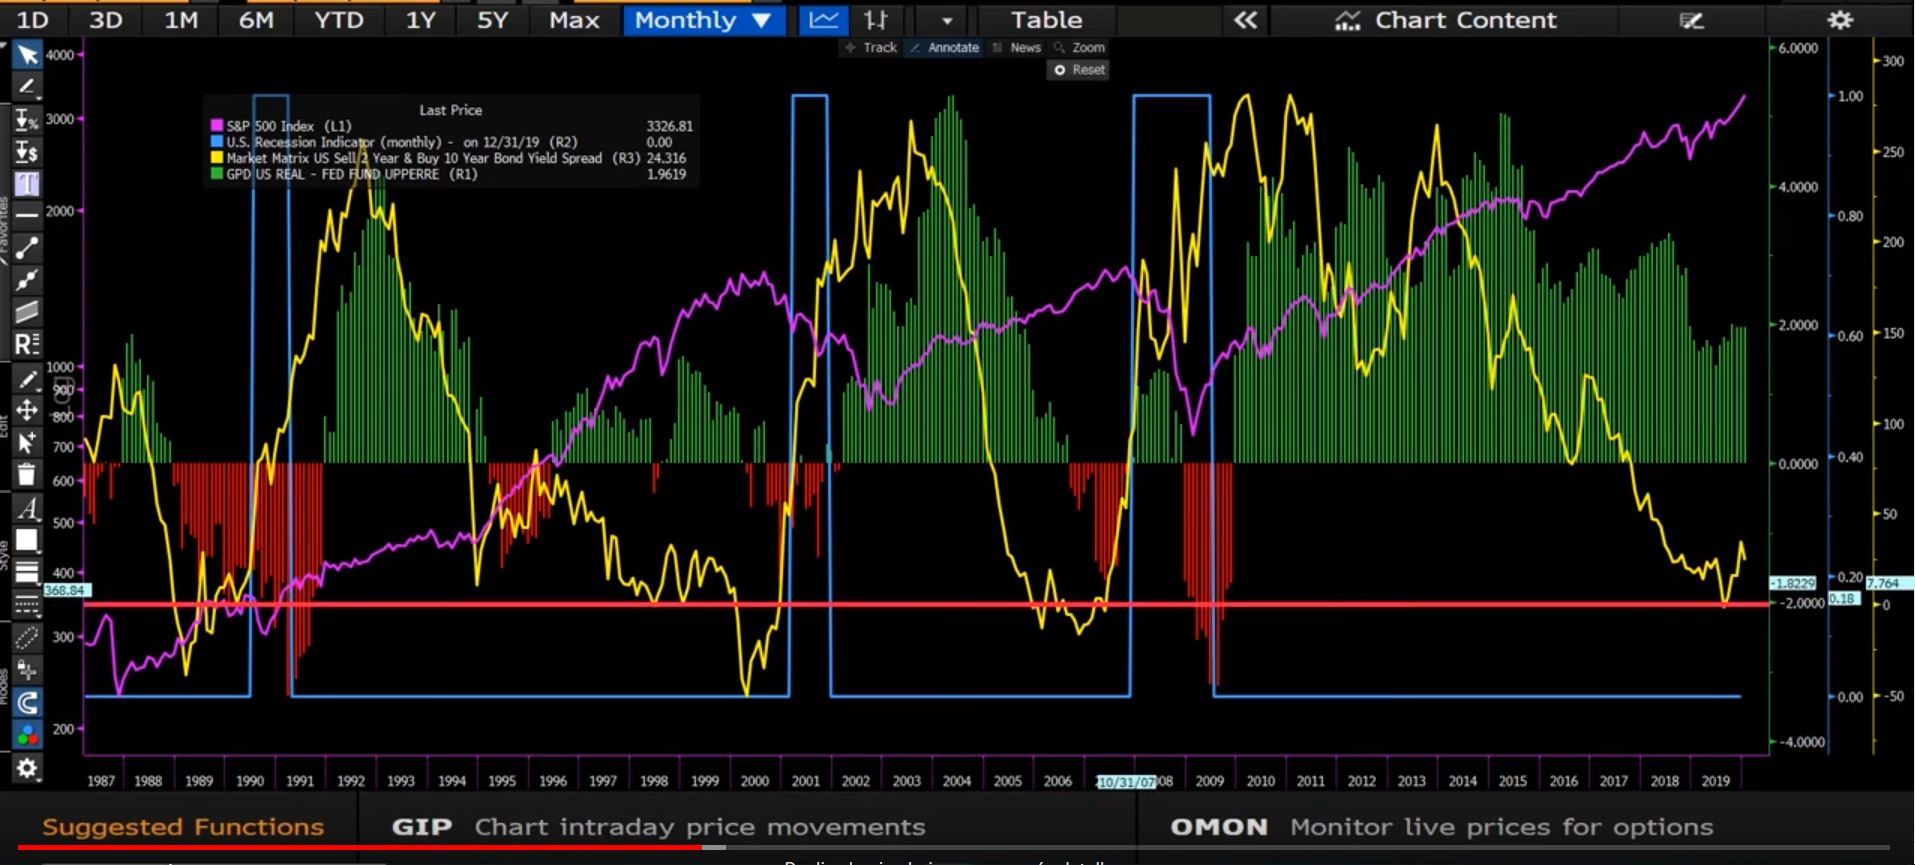Open GIP chart intraday price movements

pos(658,827)
